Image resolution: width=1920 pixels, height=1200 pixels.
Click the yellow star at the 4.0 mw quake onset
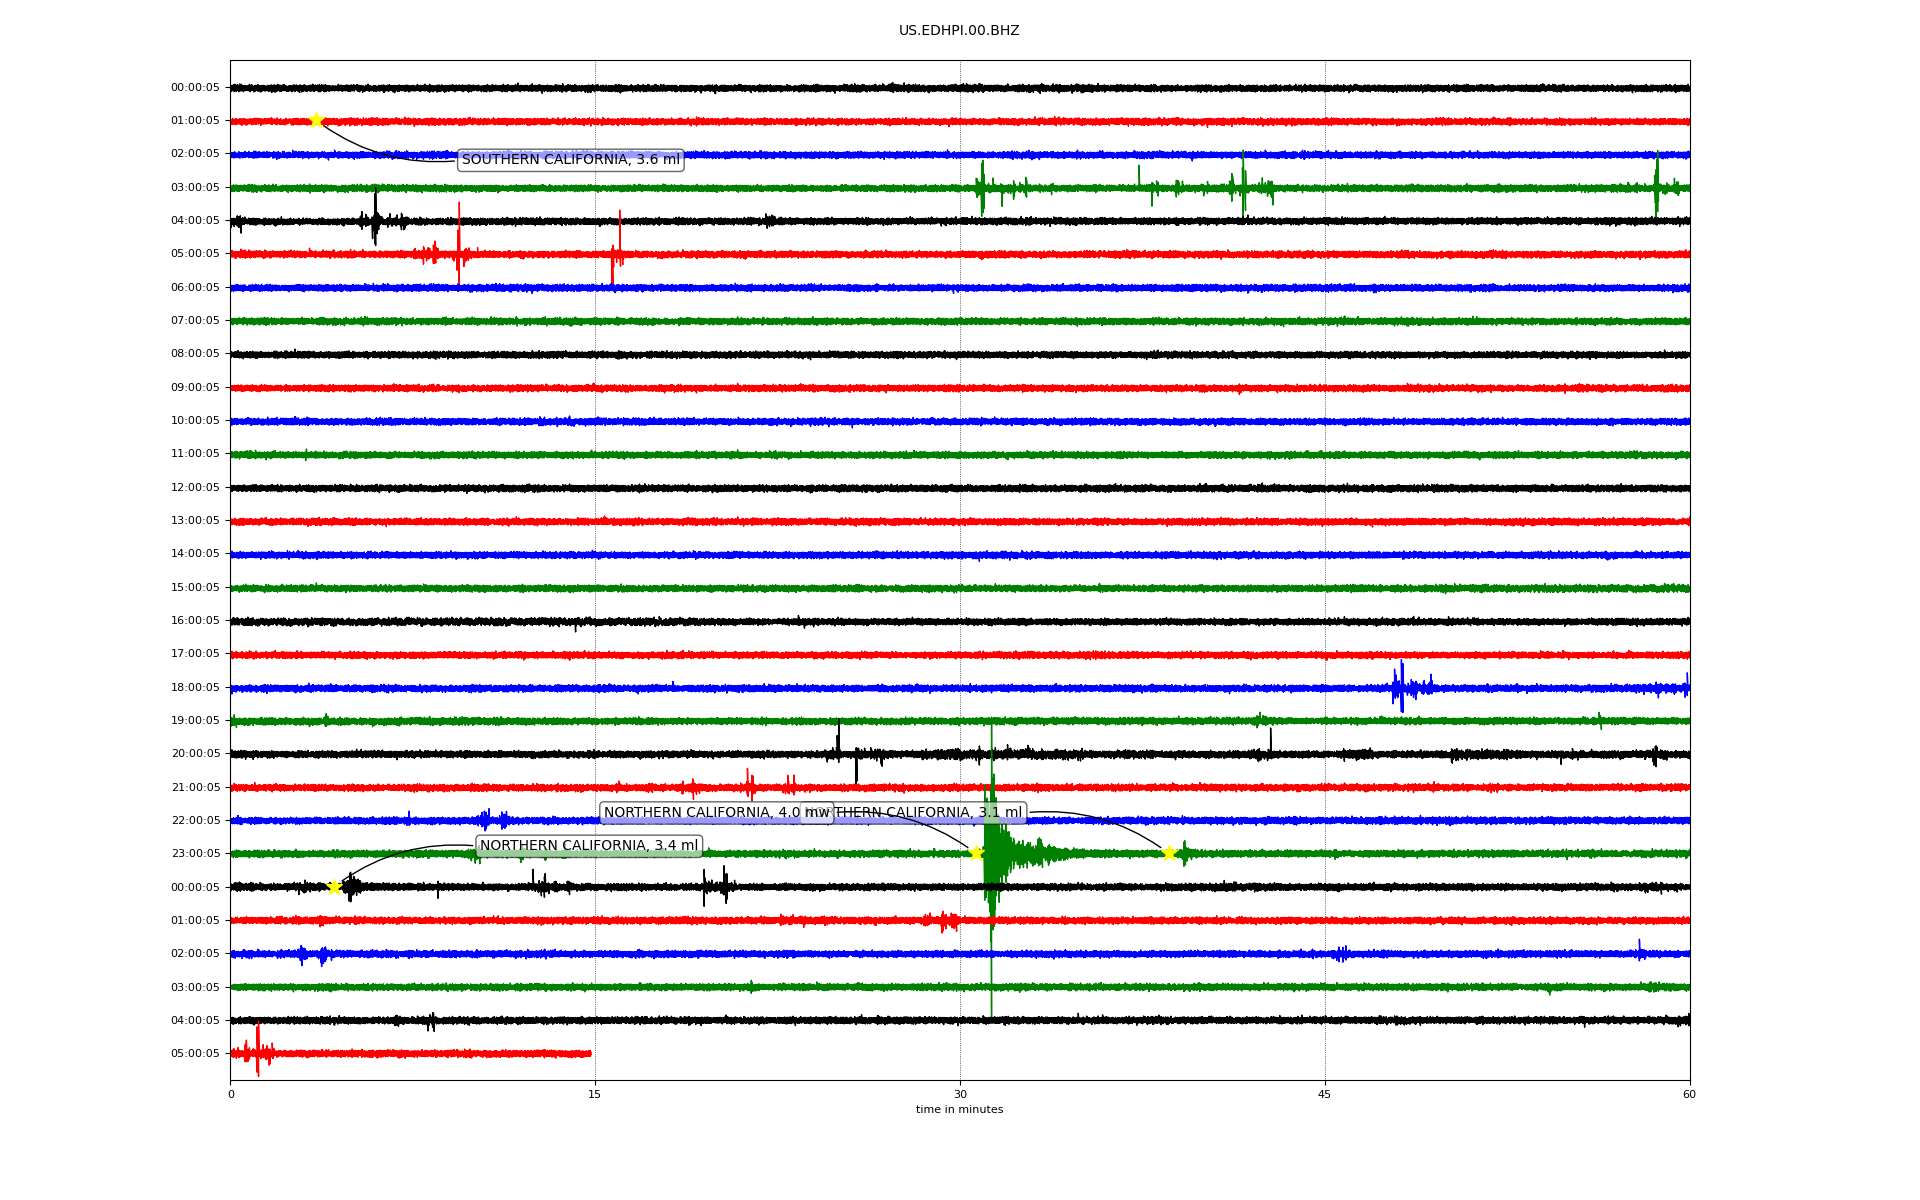[x=976, y=853]
